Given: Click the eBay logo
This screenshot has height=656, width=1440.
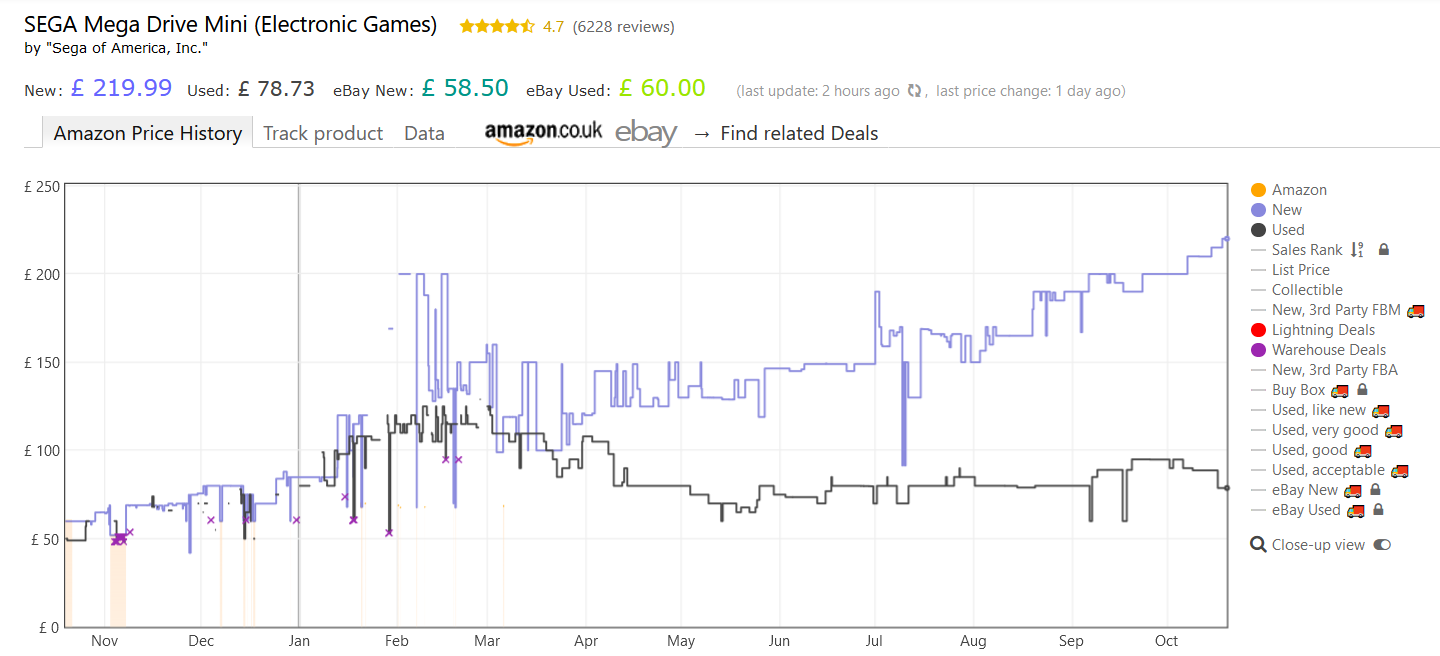Looking at the screenshot, I should tap(646, 133).
